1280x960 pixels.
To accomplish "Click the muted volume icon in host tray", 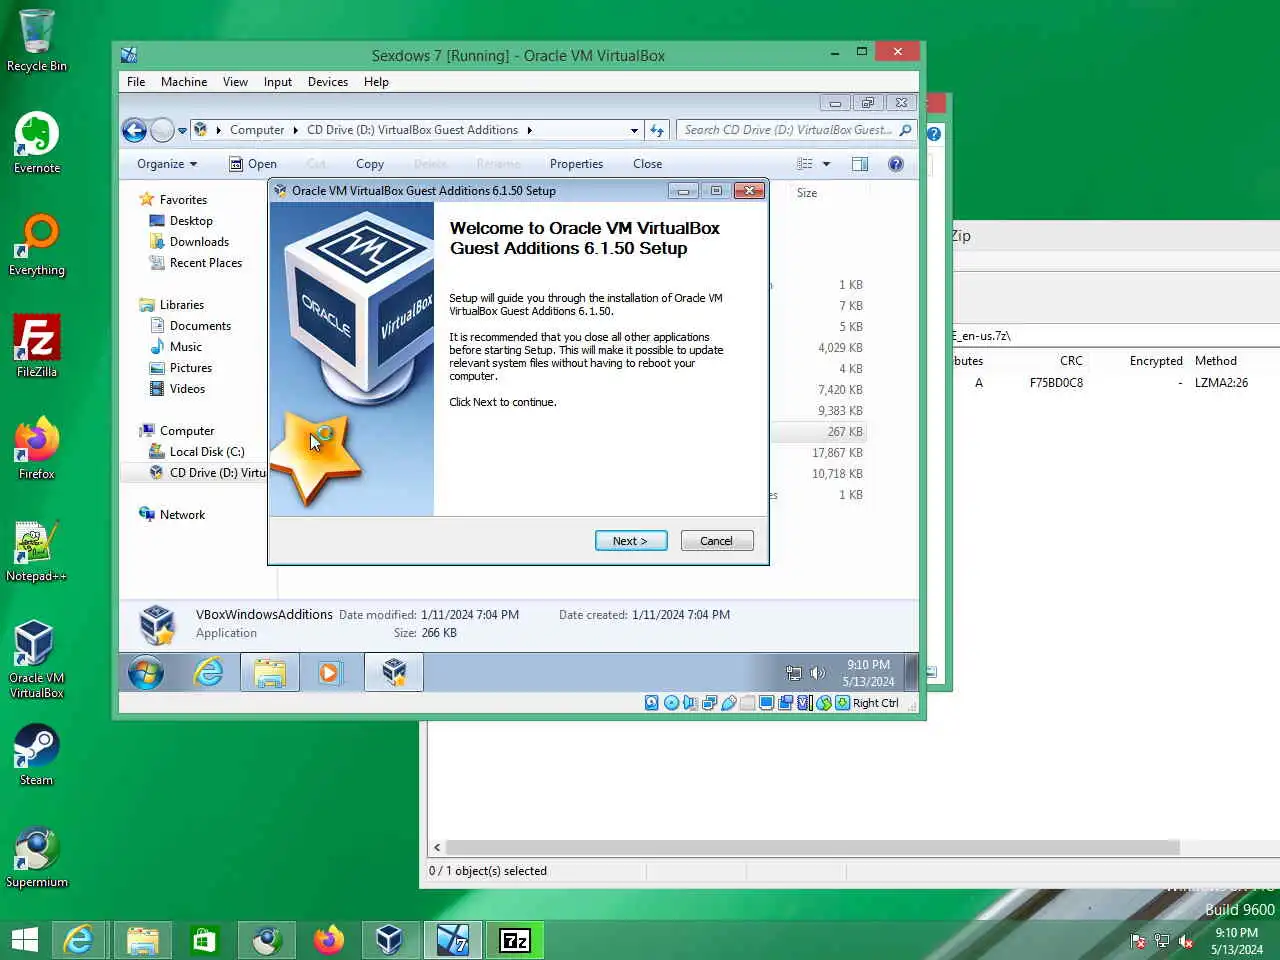I will coord(1186,941).
